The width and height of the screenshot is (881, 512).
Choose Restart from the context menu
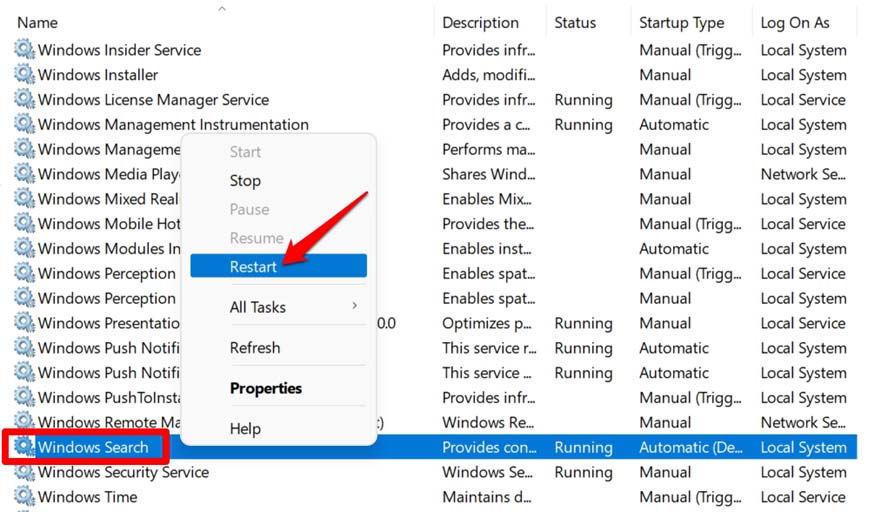(254, 266)
